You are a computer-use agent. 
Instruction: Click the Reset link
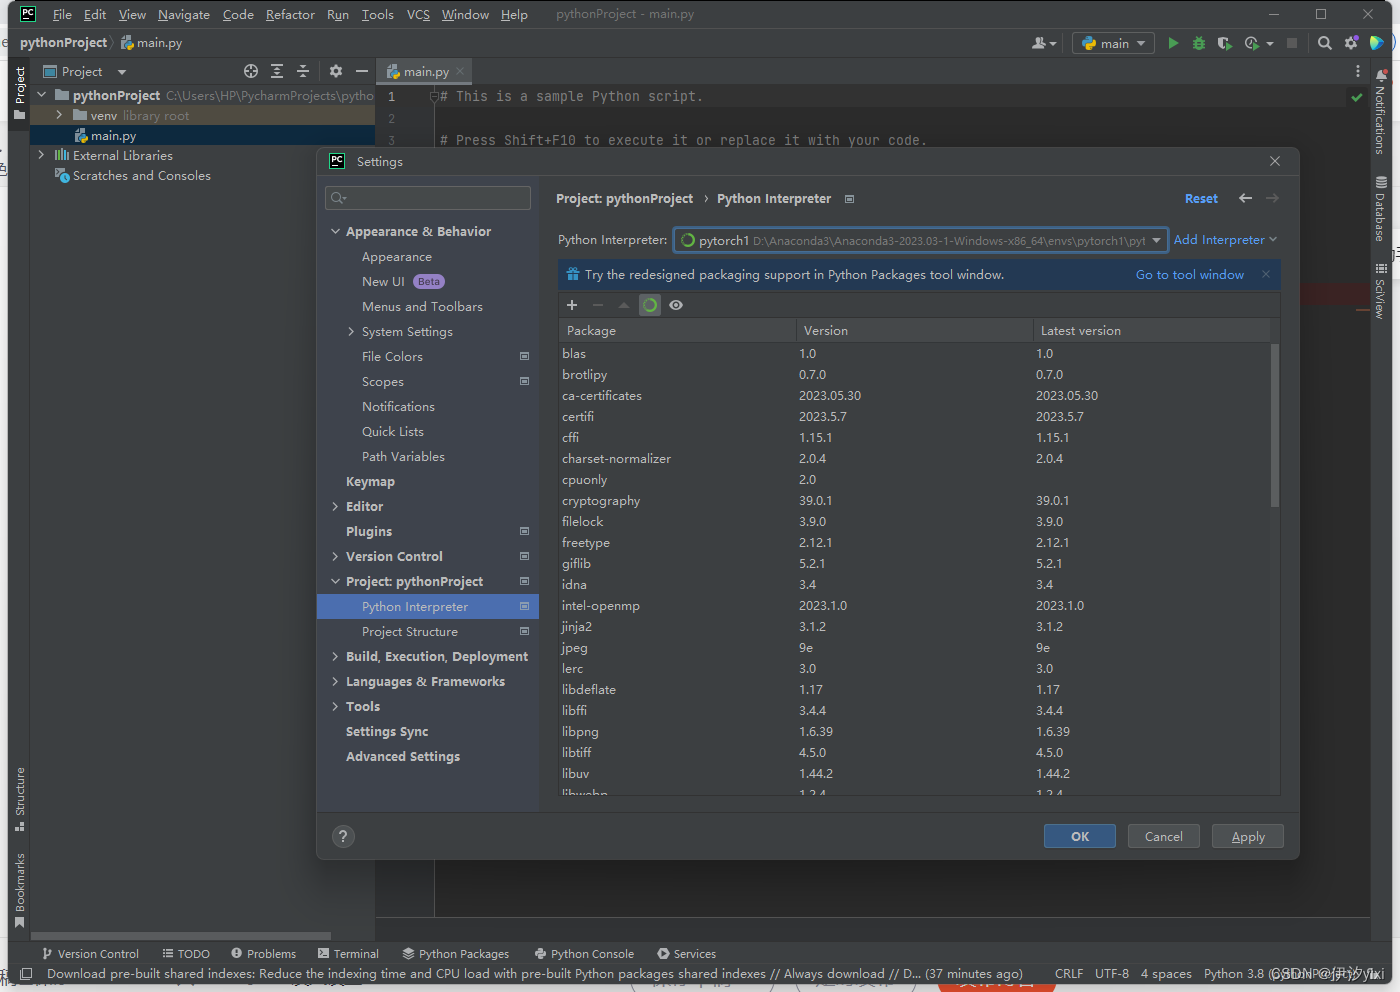coord(1201,199)
